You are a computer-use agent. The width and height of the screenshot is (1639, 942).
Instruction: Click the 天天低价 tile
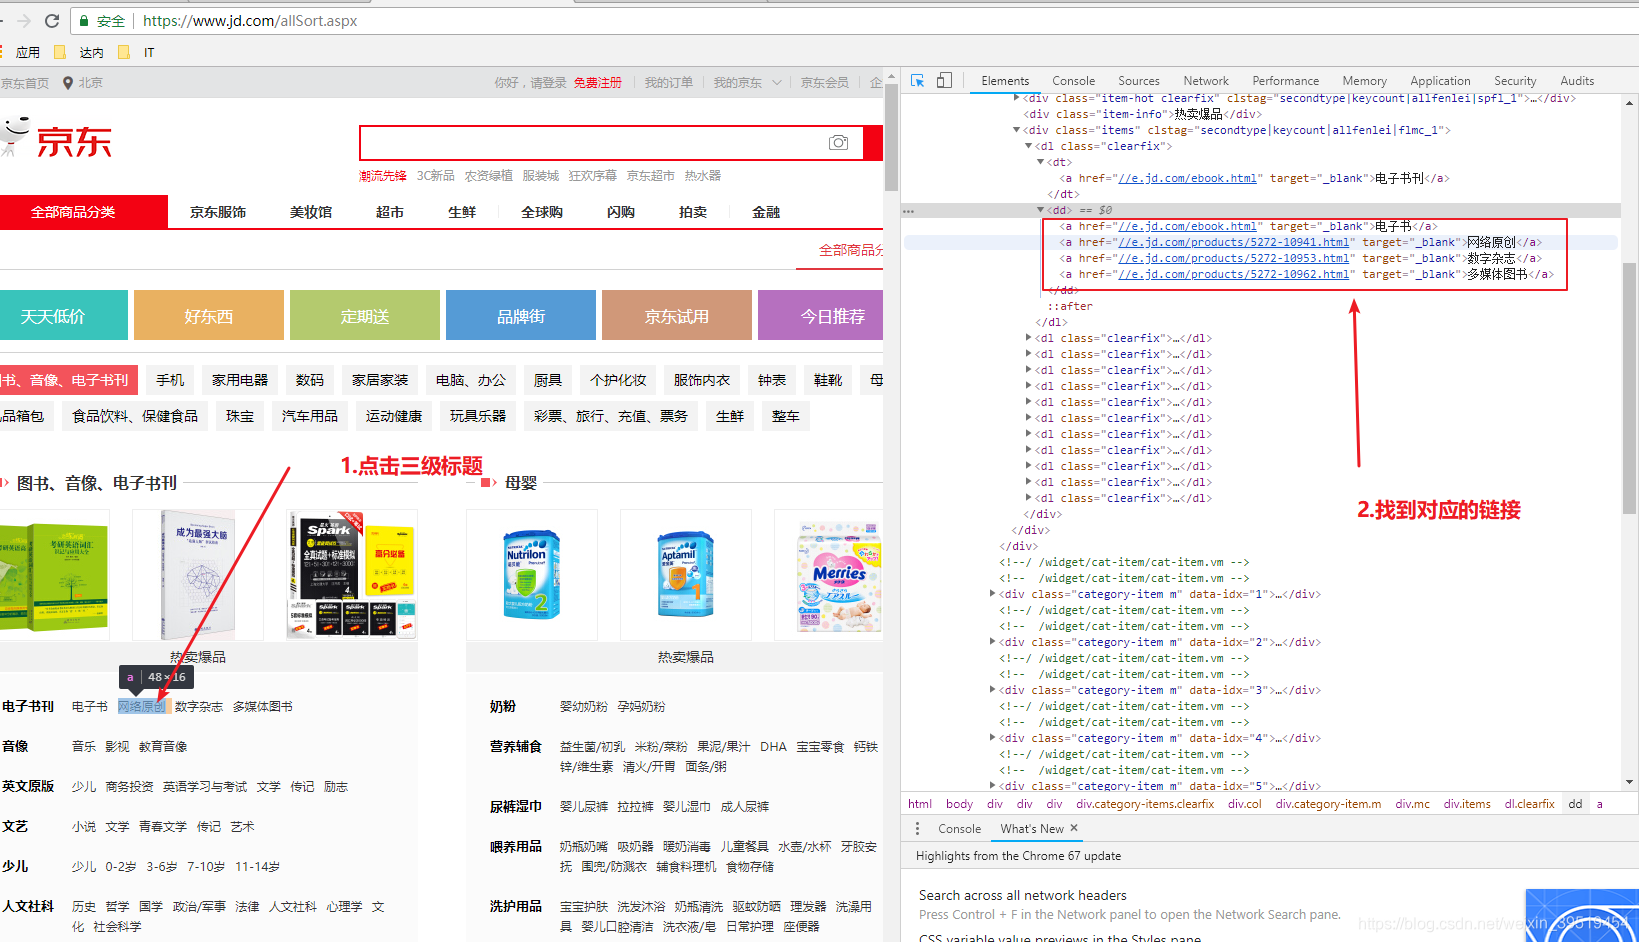pos(64,315)
